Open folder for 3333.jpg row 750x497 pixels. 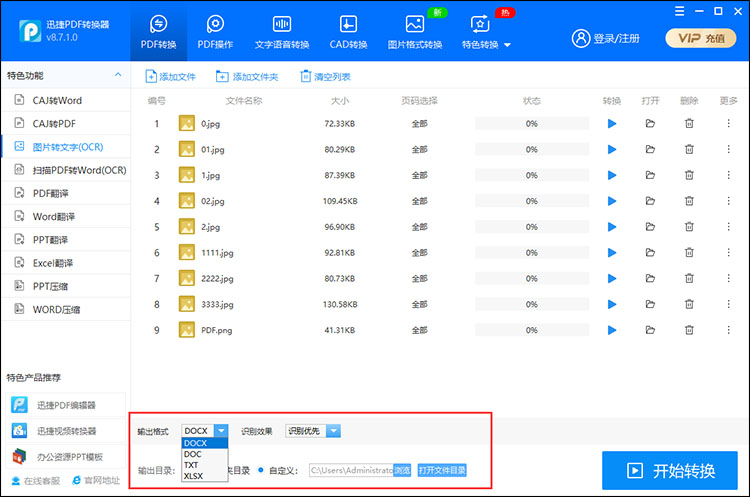click(650, 304)
